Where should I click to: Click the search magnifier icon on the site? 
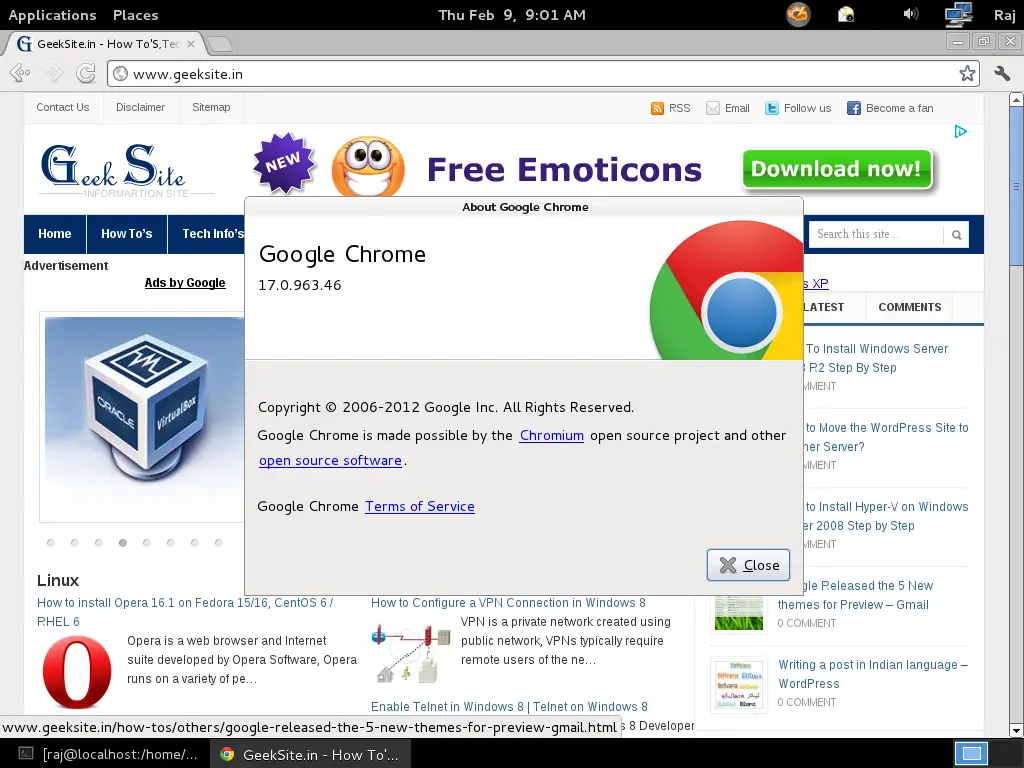point(956,235)
